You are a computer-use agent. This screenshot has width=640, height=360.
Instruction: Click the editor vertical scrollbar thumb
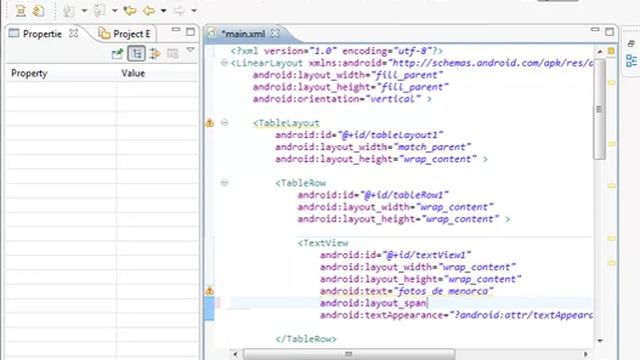599,109
